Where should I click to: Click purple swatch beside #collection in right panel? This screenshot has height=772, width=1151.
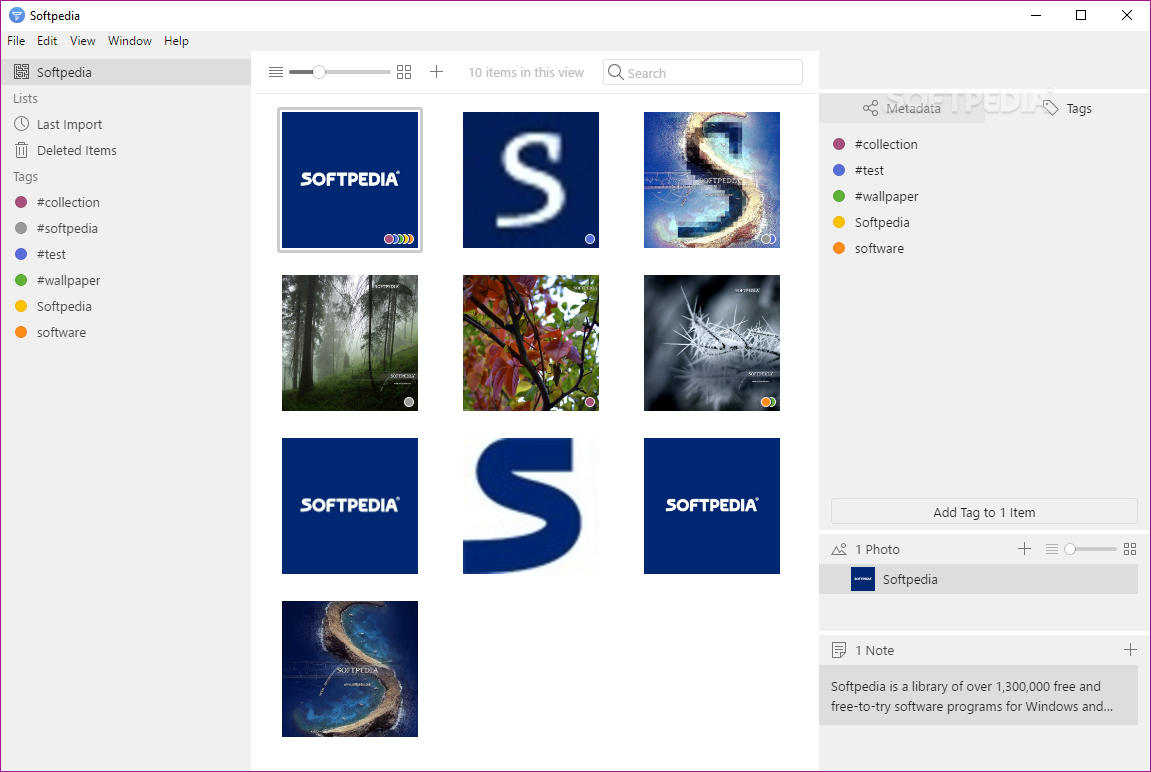(839, 145)
